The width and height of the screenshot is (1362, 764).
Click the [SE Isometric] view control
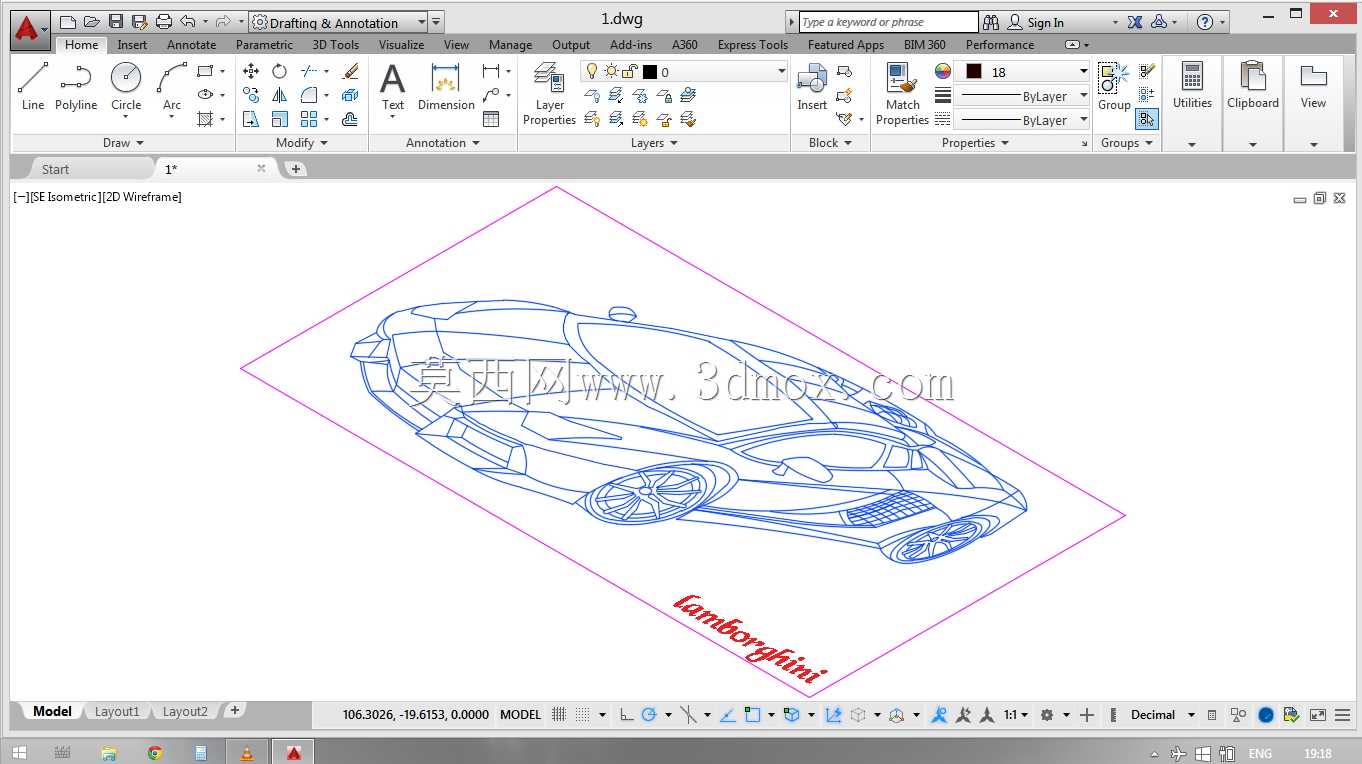[x=65, y=197]
